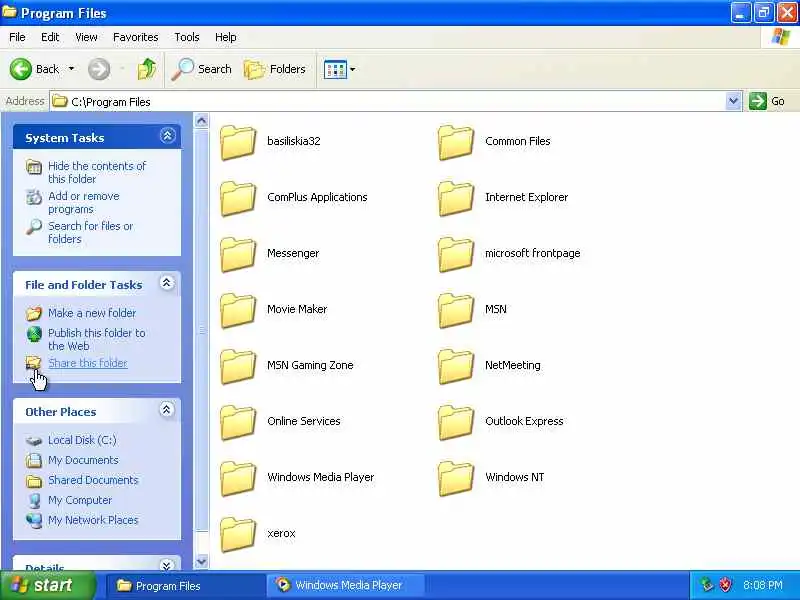Open the View menu
The image size is (800, 600).
tap(86, 37)
